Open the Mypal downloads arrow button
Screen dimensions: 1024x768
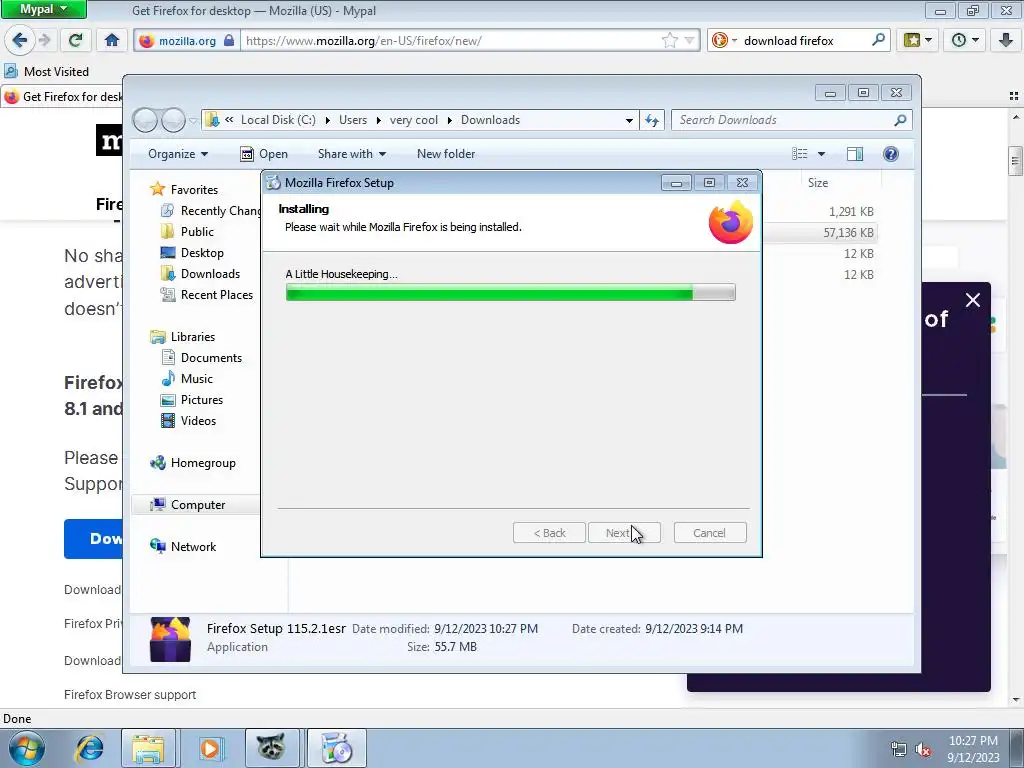(1006, 40)
